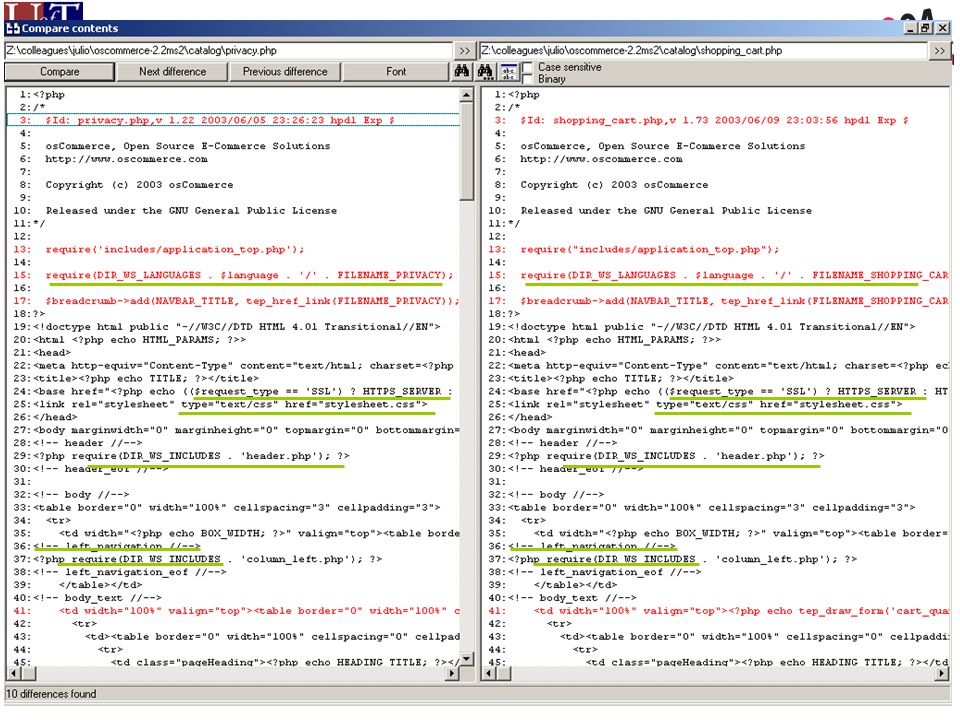Click the binoculars-with-dots search-again icon

pos(486,72)
